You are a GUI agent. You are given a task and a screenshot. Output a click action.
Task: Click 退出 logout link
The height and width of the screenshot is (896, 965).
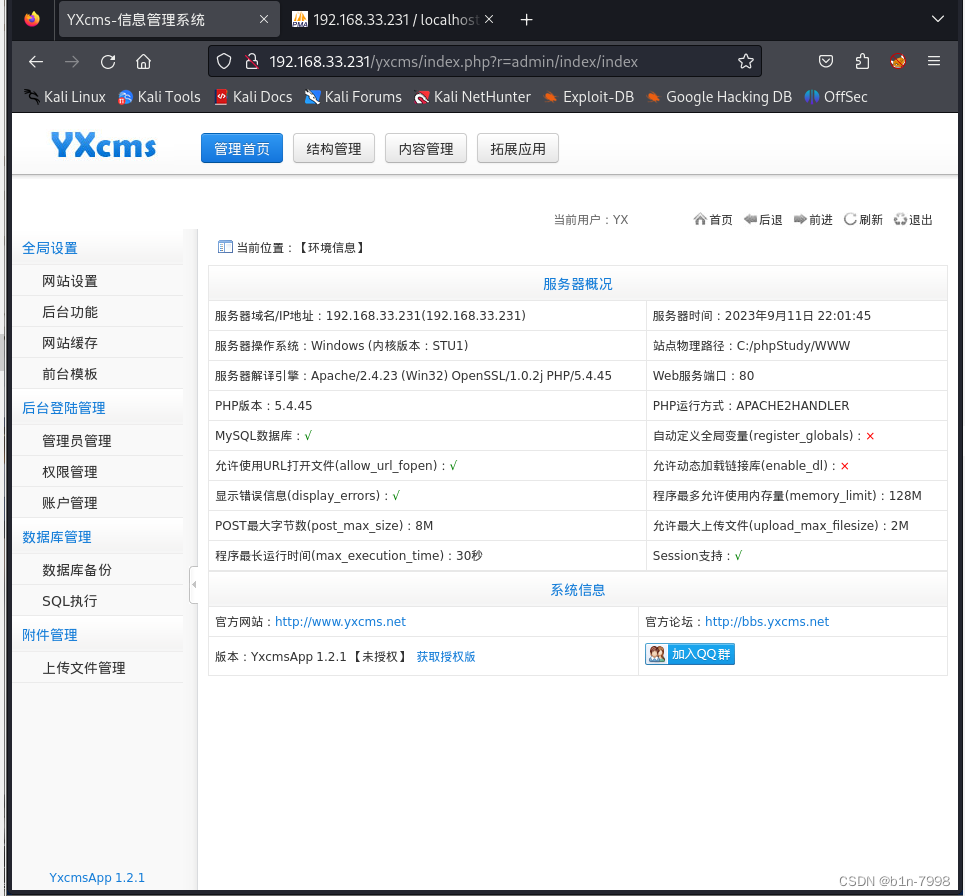[x=913, y=220]
